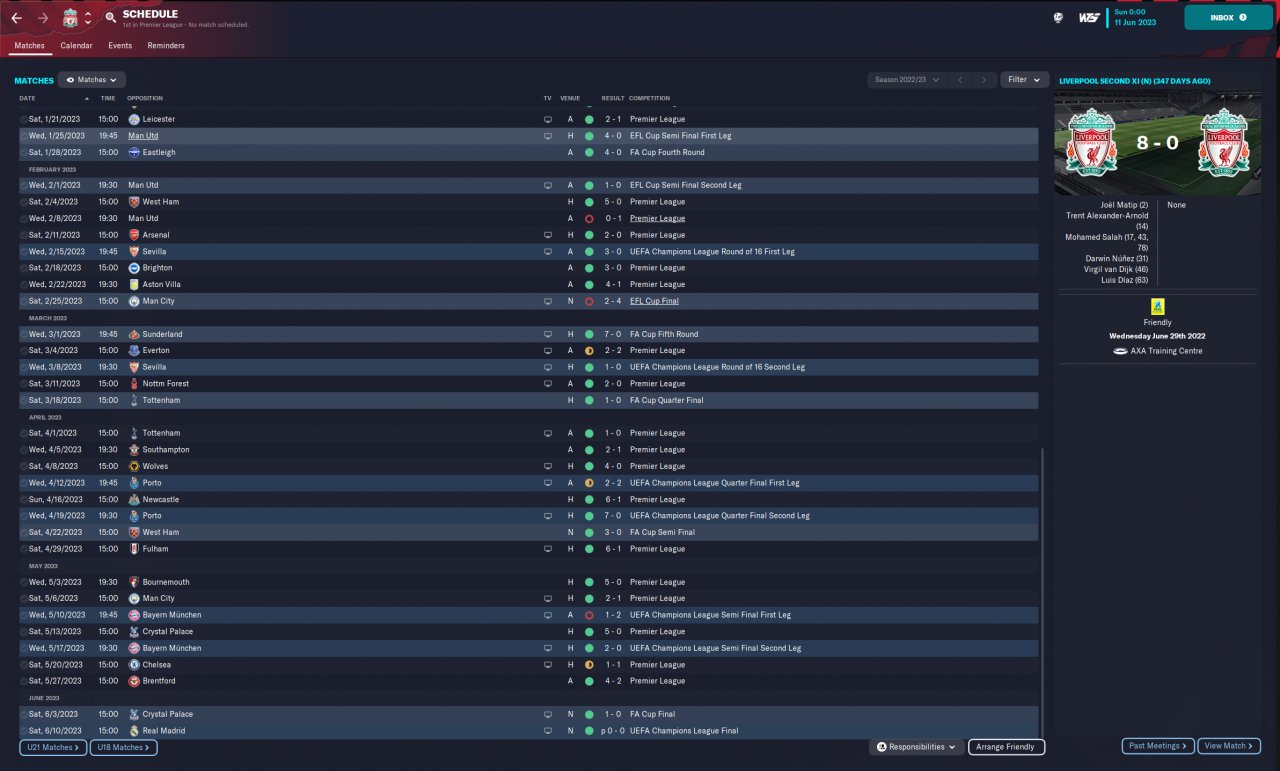Go forward with the right arrow
1280x771 pixels.
43,18
